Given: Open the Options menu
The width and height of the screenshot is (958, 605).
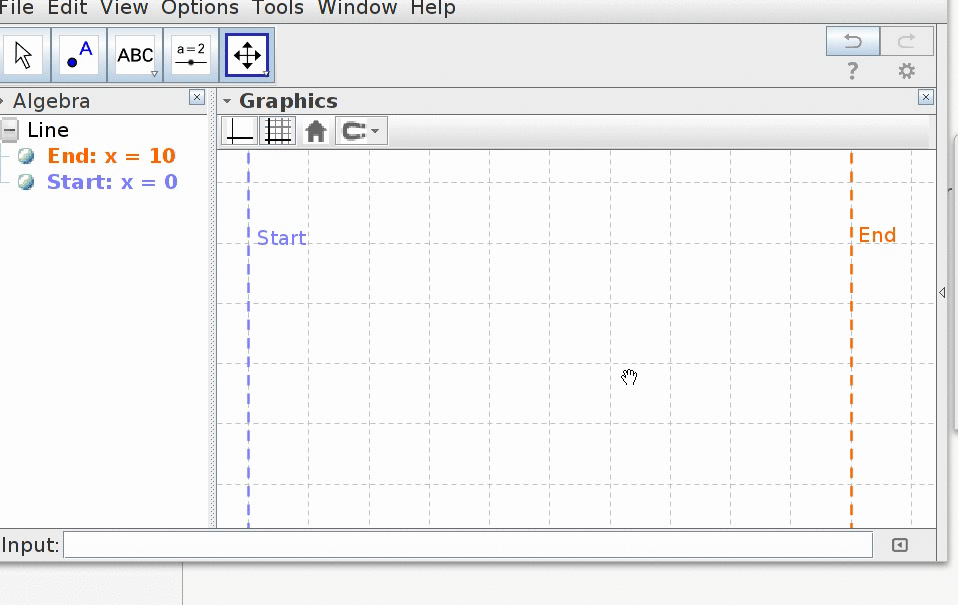Looking at the screenshot, I should (200, 9).
